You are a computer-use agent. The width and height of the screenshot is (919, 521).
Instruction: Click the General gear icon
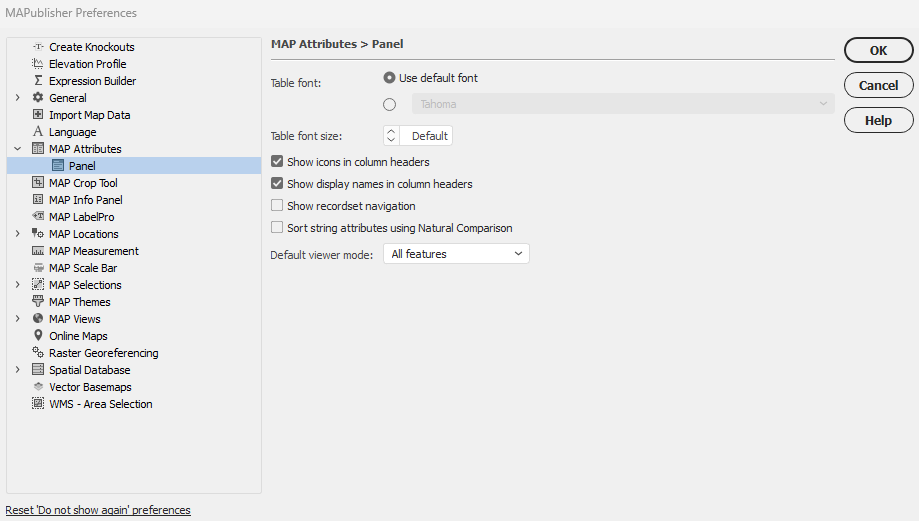point(38,97)
